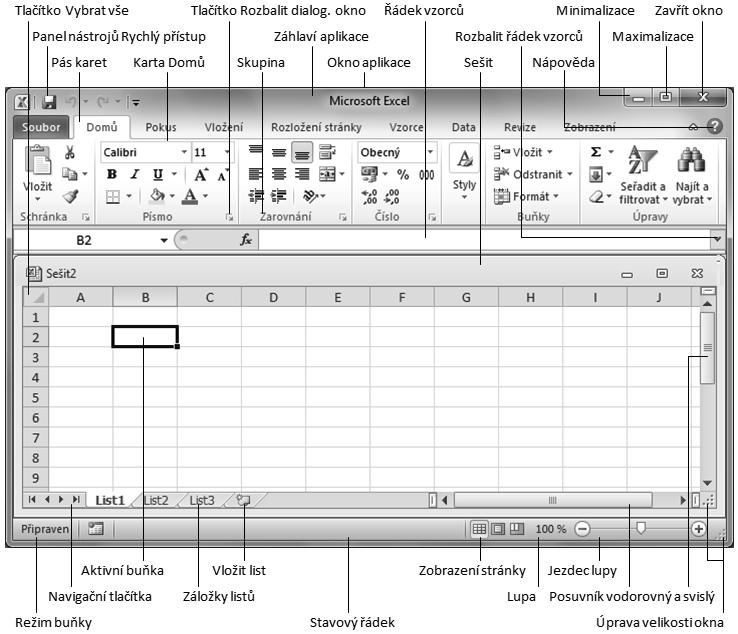The image size is (738, 634).
Task: Switch to the Data tab
Action: point(464,128)
